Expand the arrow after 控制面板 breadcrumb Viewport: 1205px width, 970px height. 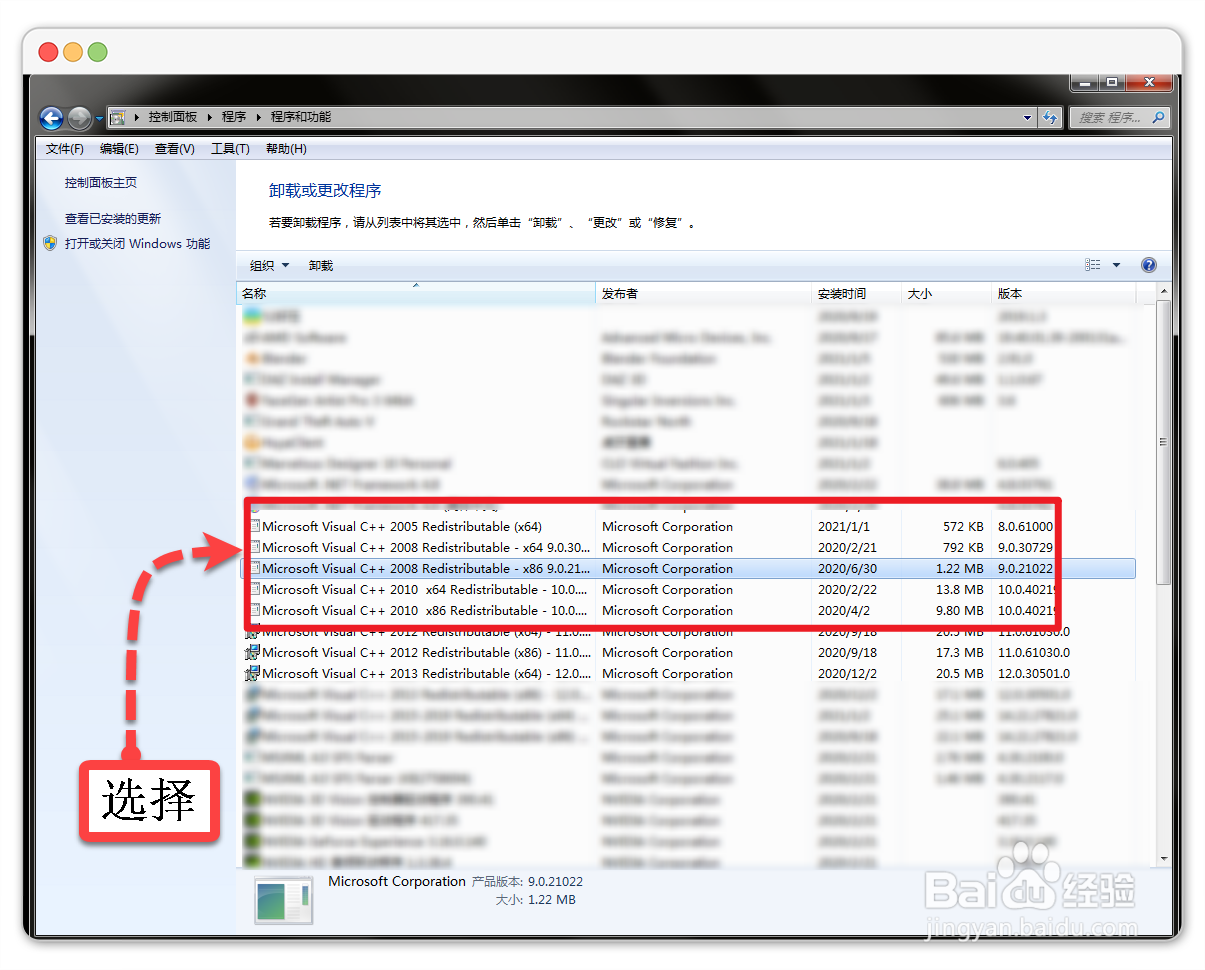(x=210, y=117)
